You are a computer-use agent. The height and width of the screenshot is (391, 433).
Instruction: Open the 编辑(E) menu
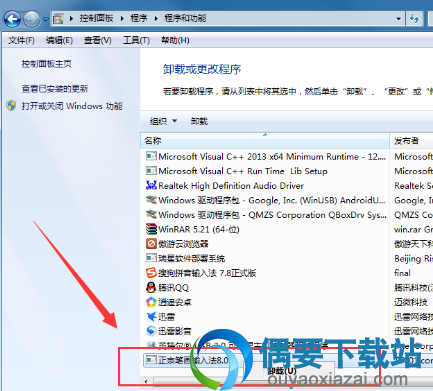59,40
